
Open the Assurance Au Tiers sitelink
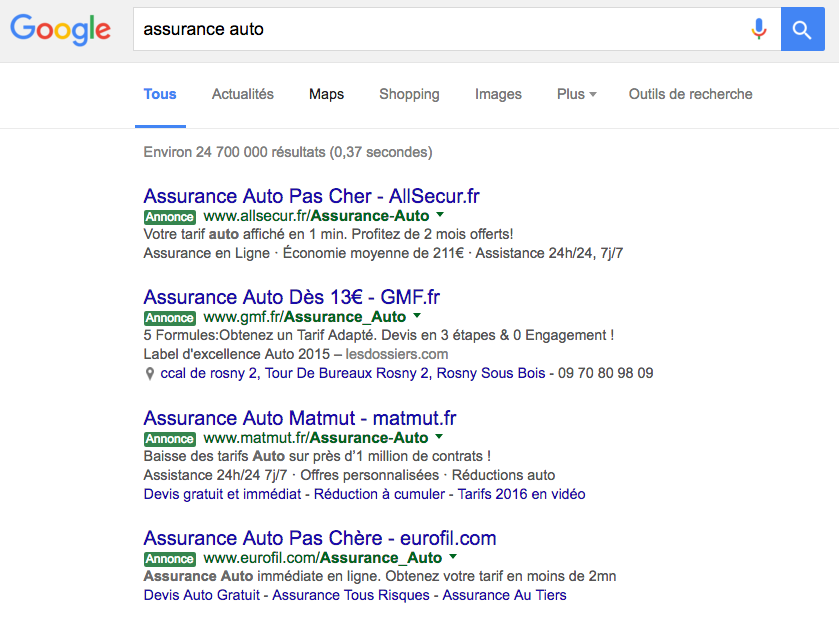(505, 595)
